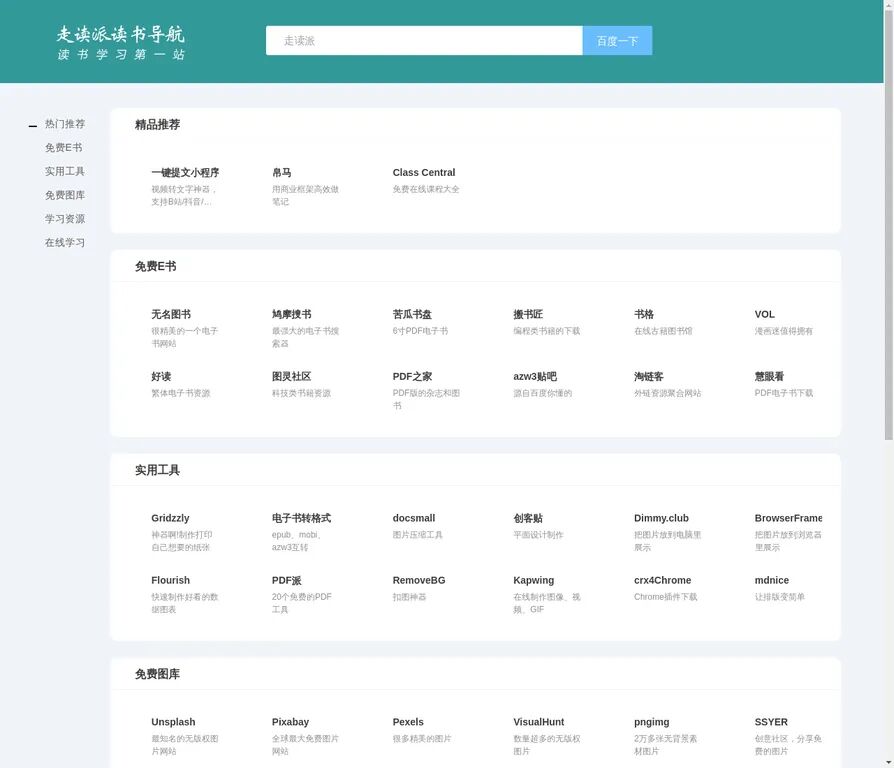This screenshot has width=894, height=768.
Task: Click the 实用工具 section heading
Action: tap(157, 470)
